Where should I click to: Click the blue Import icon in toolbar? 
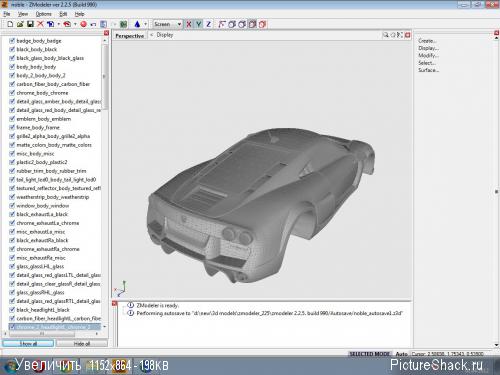[50, 24]
